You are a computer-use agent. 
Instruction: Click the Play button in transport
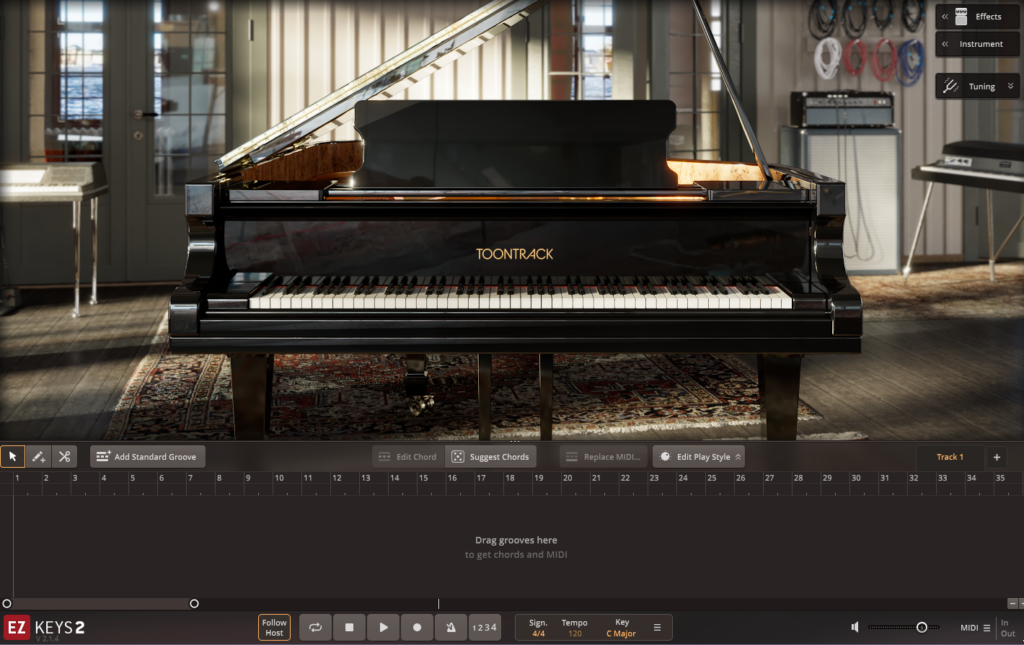pyautogui.click(x=383, y=627)
